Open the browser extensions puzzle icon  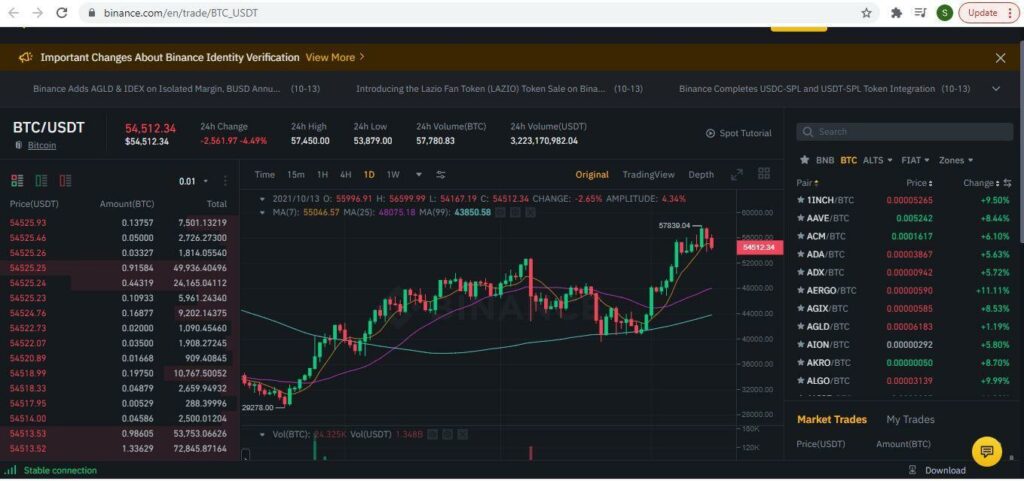897,12
